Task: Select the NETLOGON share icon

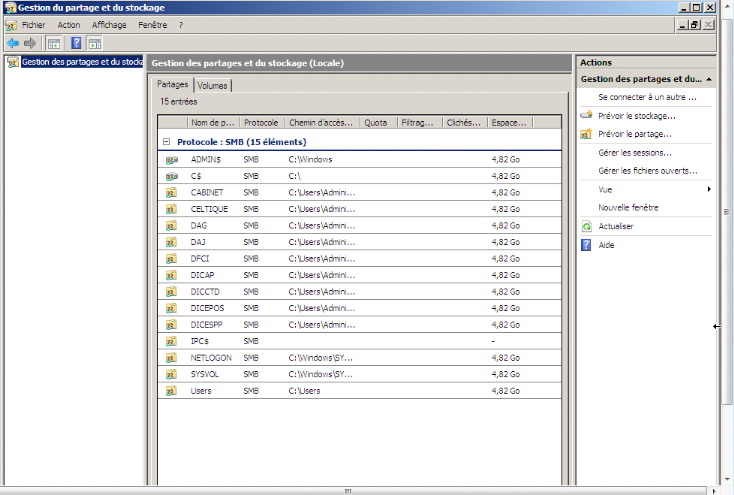Action: pos(170,358)
